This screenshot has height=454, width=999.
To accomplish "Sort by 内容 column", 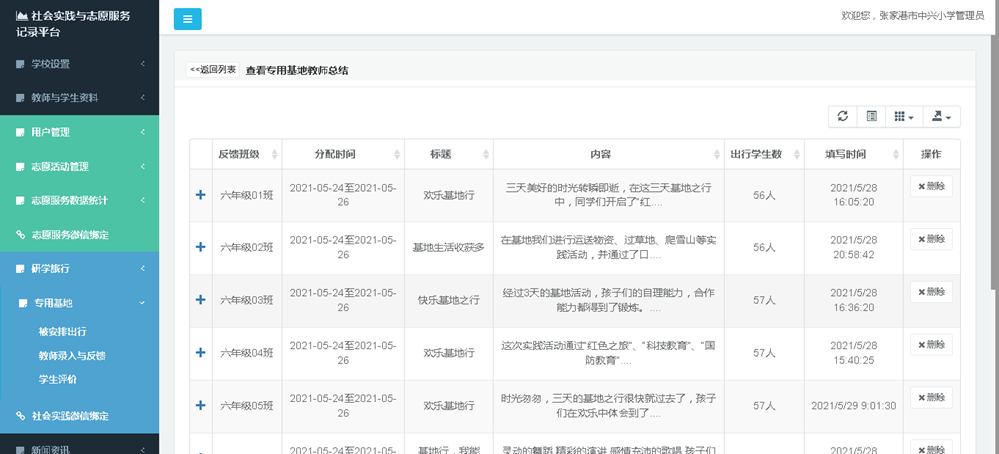I will point(608,154).
